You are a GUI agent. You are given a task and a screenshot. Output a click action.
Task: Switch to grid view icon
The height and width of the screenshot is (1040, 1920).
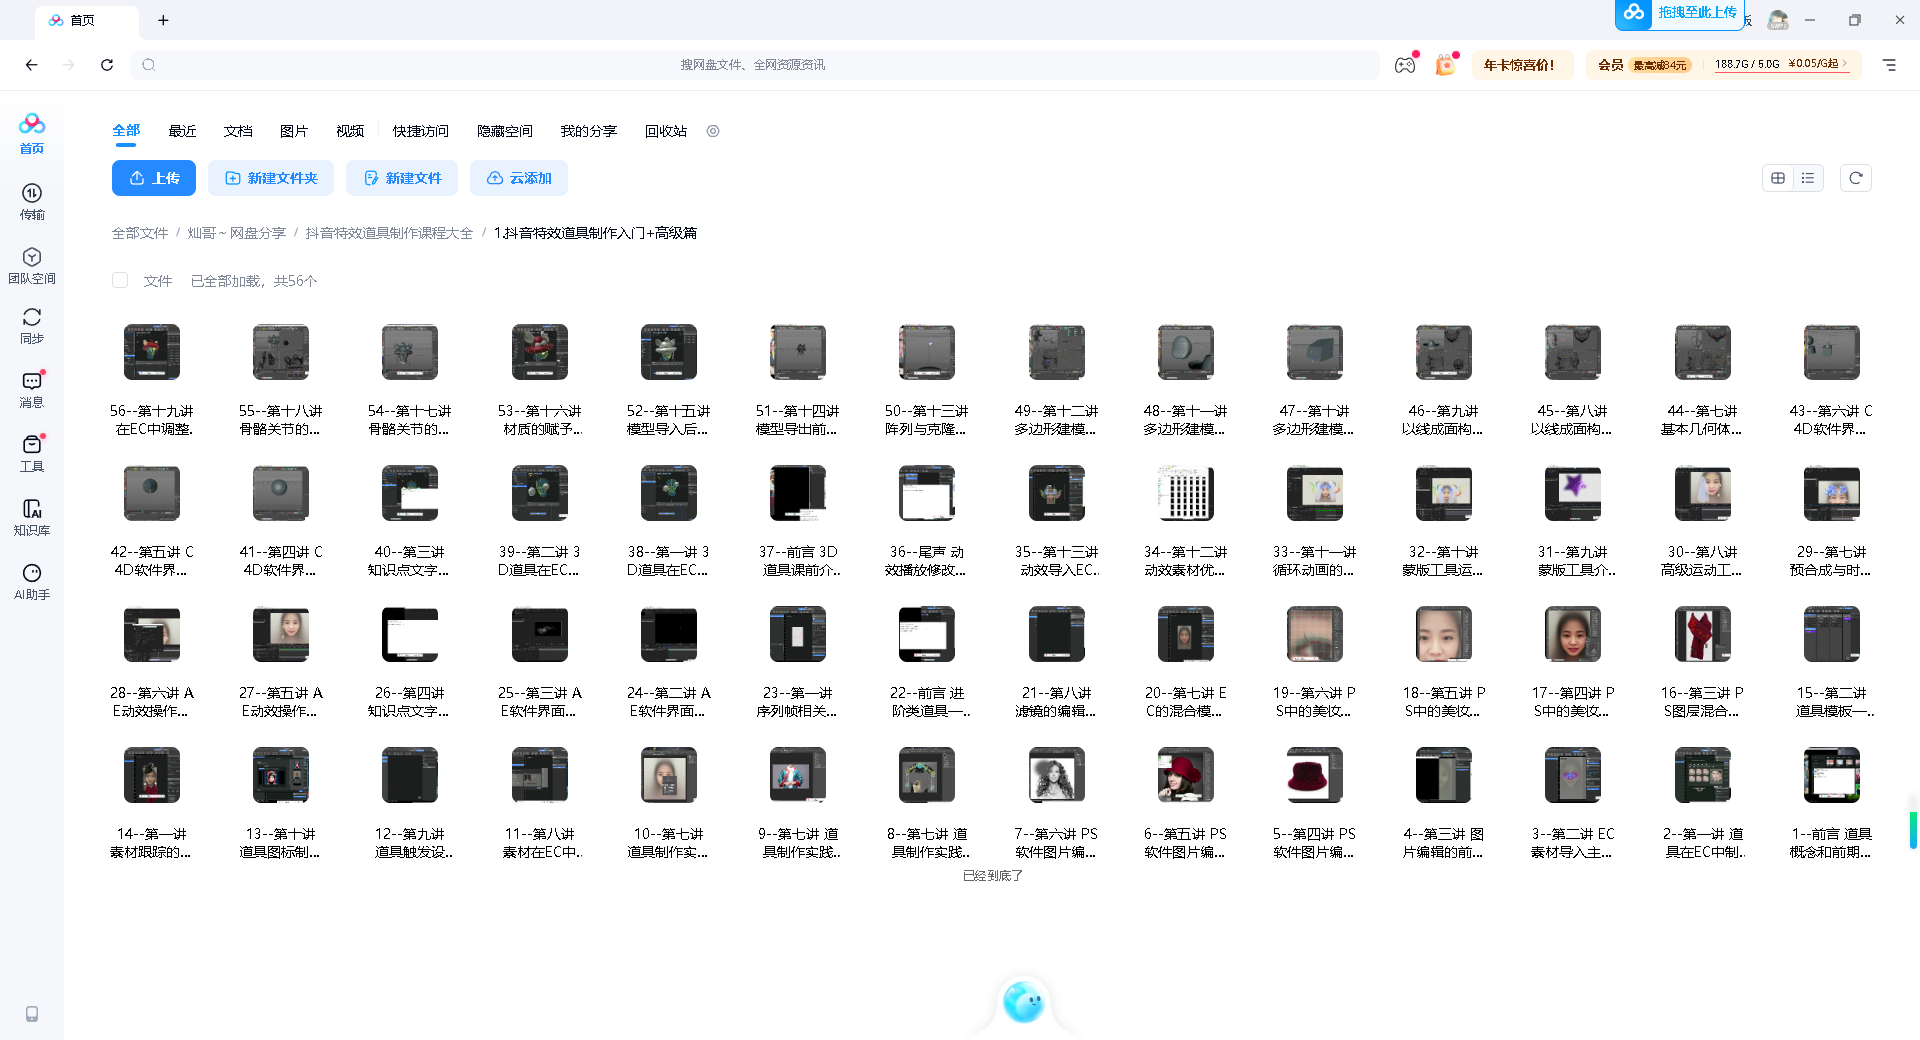[1778, 178]
